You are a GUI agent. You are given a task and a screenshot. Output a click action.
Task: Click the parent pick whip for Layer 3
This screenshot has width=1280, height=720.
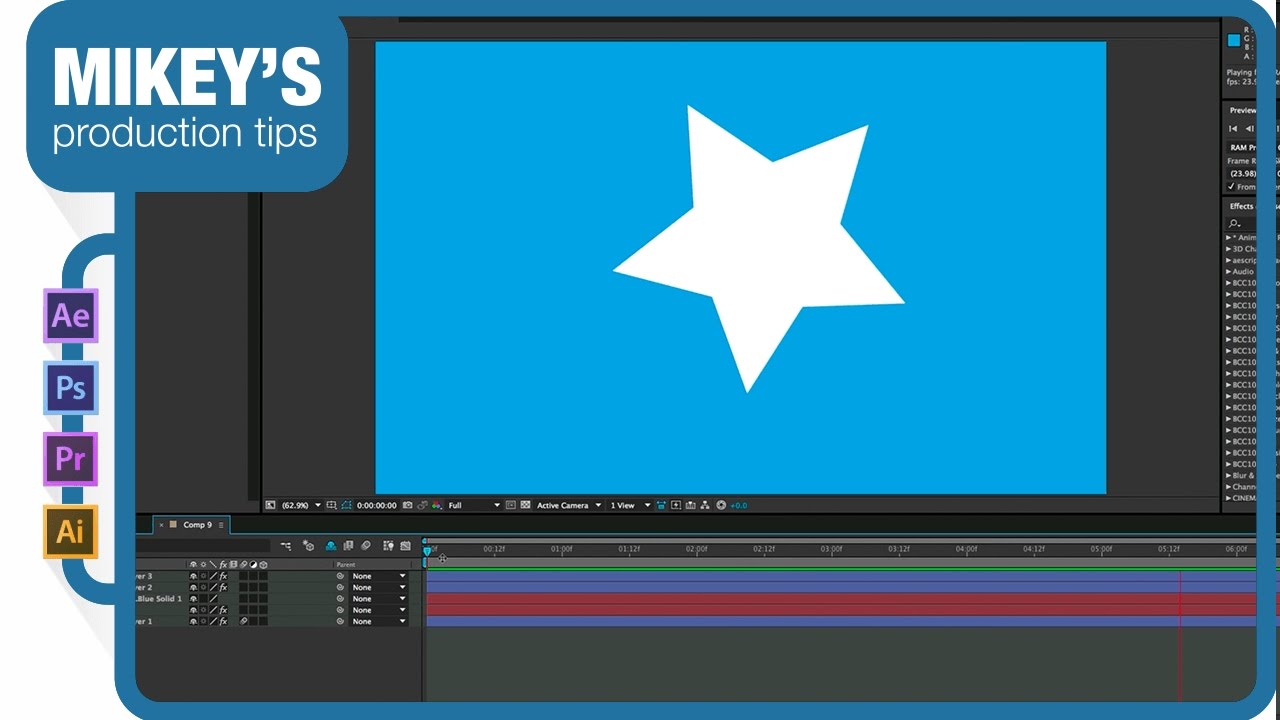pos(340,576)
